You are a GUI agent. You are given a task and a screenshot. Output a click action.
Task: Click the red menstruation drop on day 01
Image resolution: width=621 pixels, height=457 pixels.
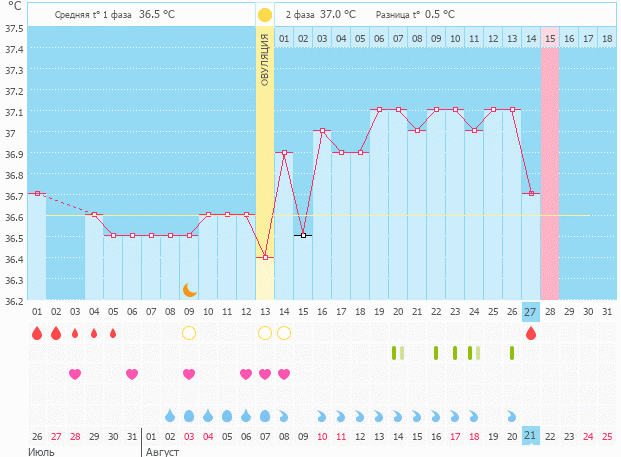pyautogui.click(x=37, y=333)
